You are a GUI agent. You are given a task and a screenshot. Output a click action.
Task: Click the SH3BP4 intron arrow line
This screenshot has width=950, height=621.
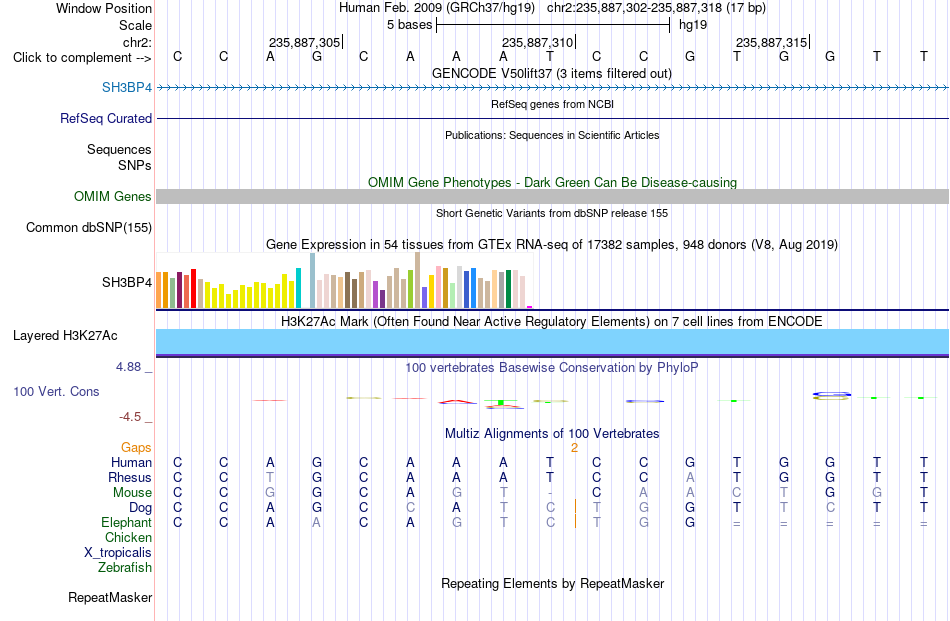pos(552,88)
